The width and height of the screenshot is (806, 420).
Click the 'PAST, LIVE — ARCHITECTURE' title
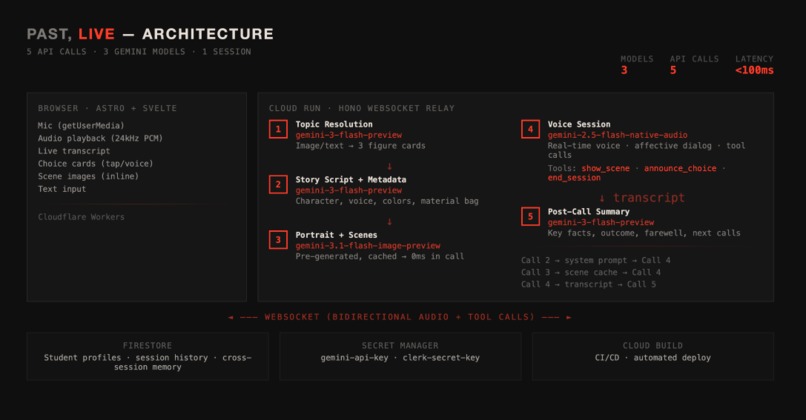coord(150,34)
